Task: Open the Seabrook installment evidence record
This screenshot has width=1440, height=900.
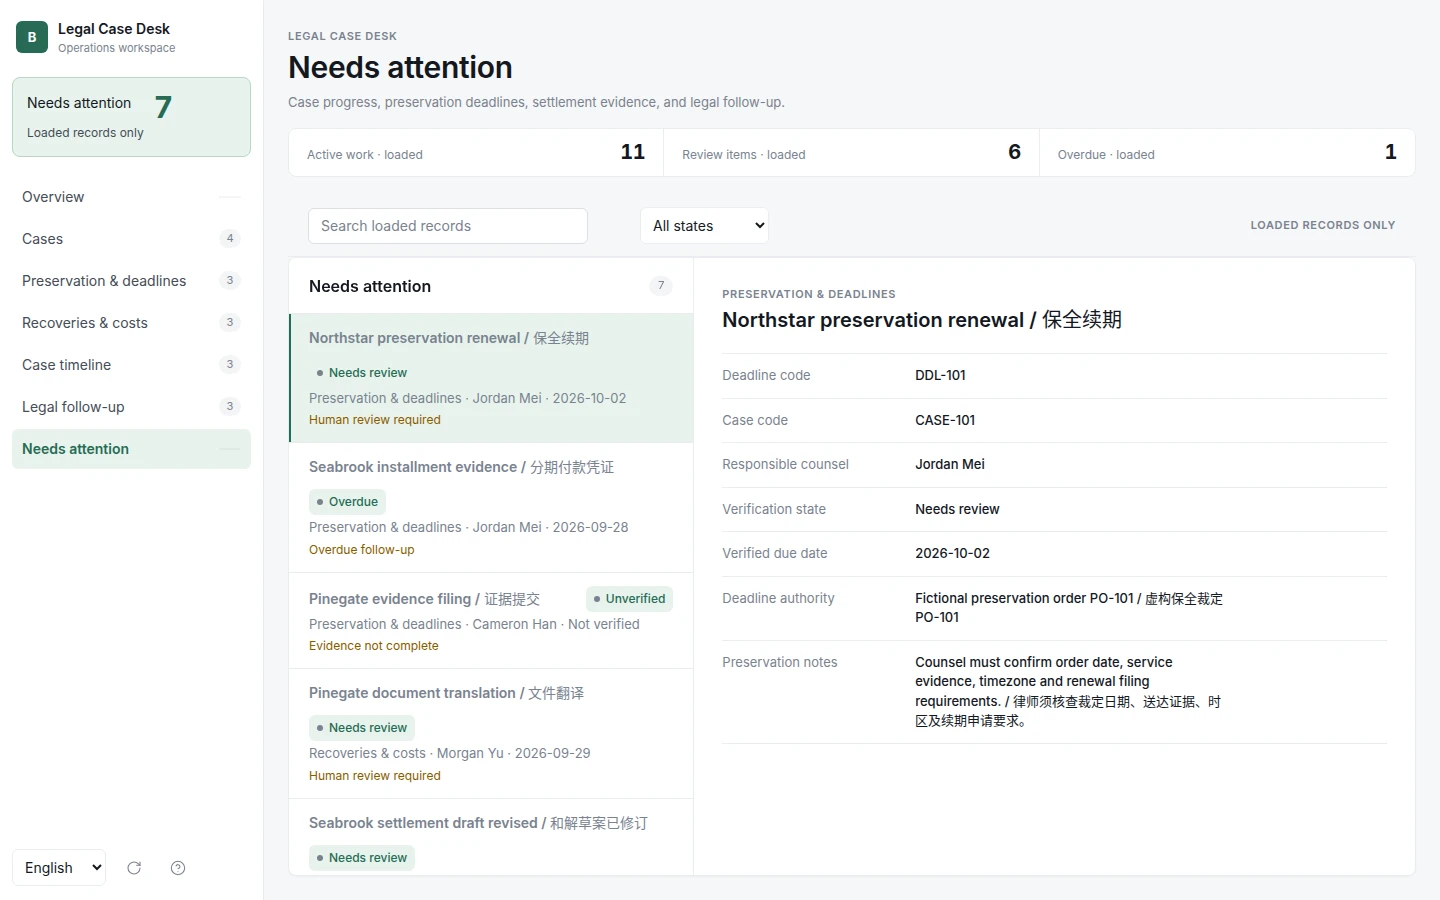Action: pos(491,508)
